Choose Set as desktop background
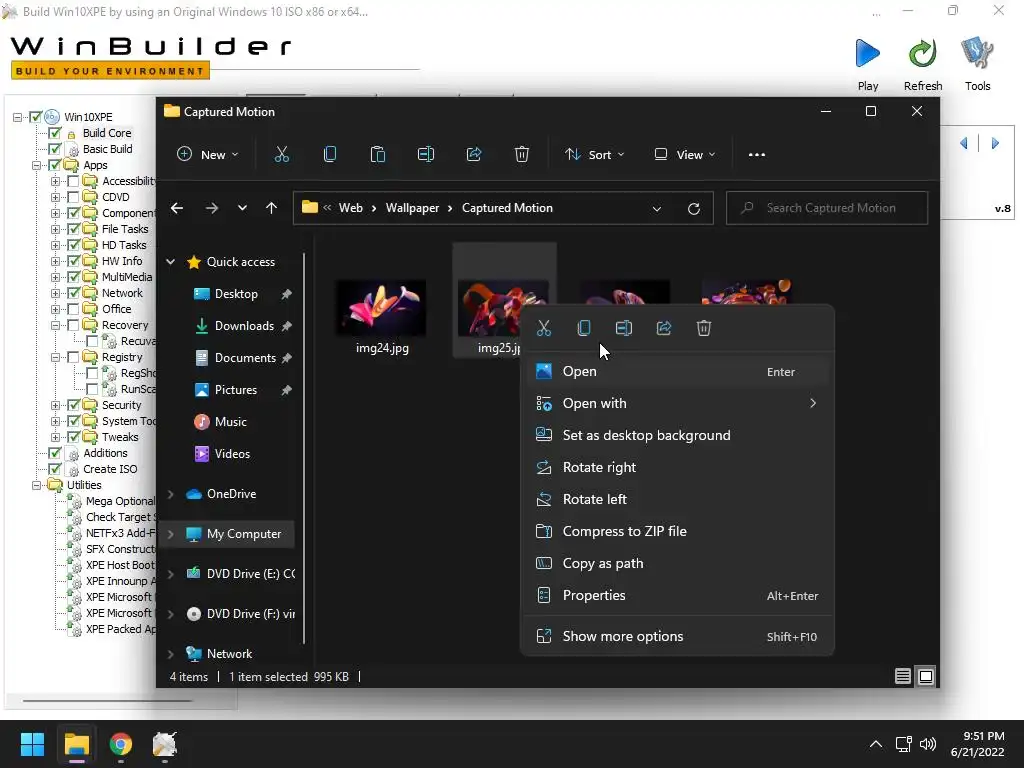 click(x=677, y=436)
